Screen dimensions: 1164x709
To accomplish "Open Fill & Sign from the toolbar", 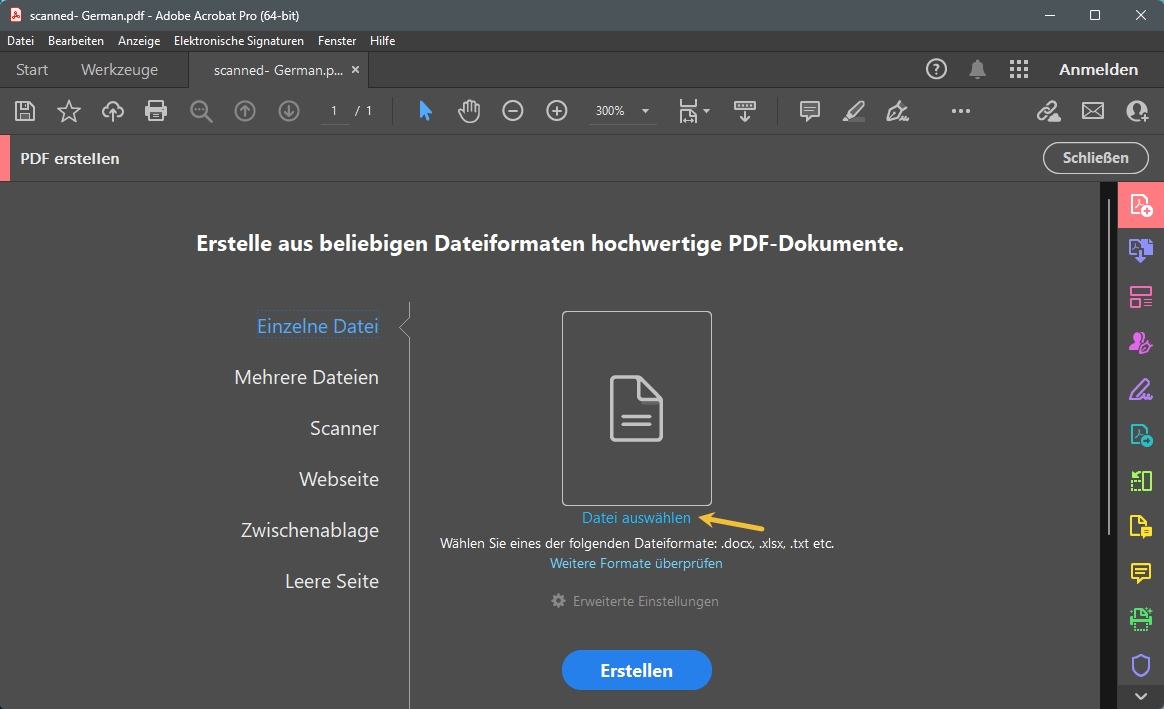I will (x=897, y=111).
